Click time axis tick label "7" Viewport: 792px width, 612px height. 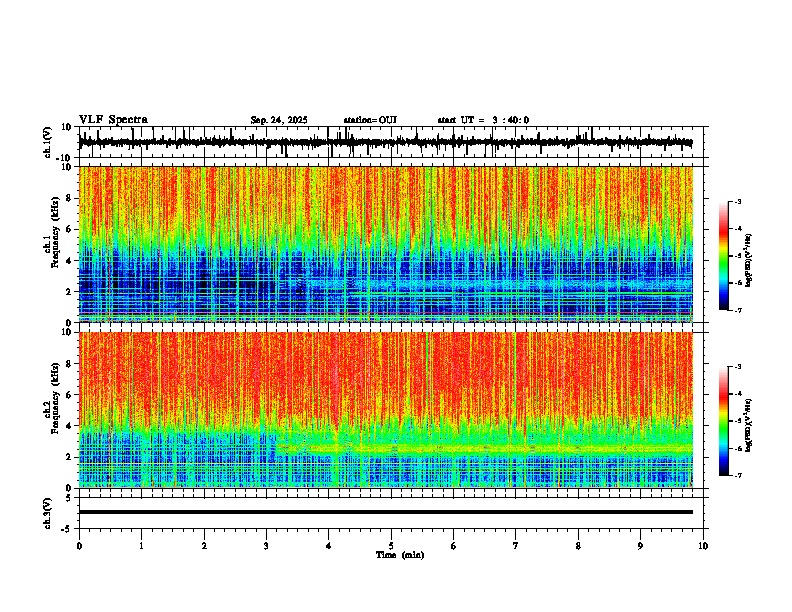516,546
